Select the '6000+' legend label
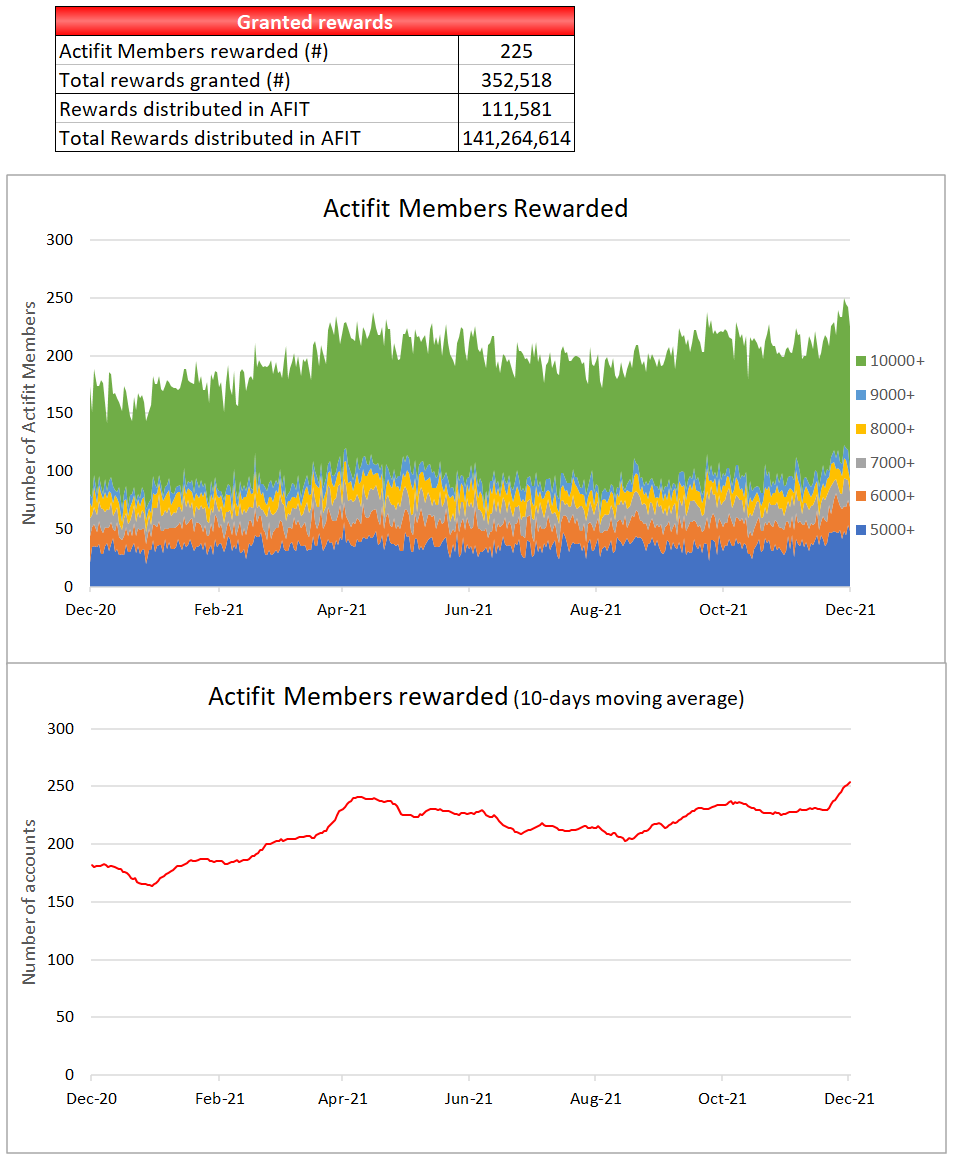 pyautogui.click(x=892, y=496)
